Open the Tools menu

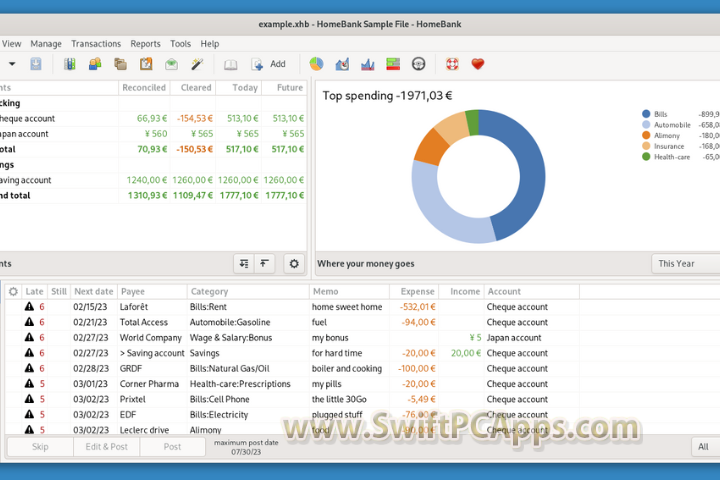pos(180,44)
